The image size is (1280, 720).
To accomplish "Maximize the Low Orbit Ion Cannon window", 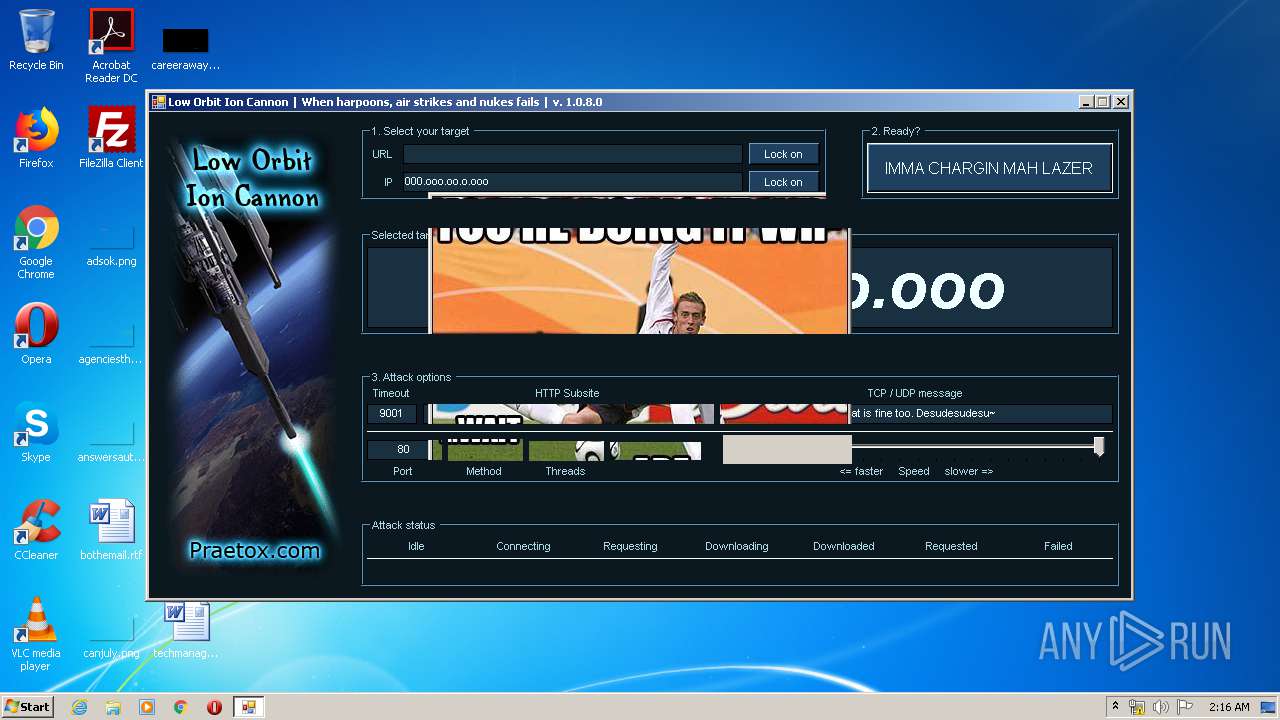I will coord(1103,102).
